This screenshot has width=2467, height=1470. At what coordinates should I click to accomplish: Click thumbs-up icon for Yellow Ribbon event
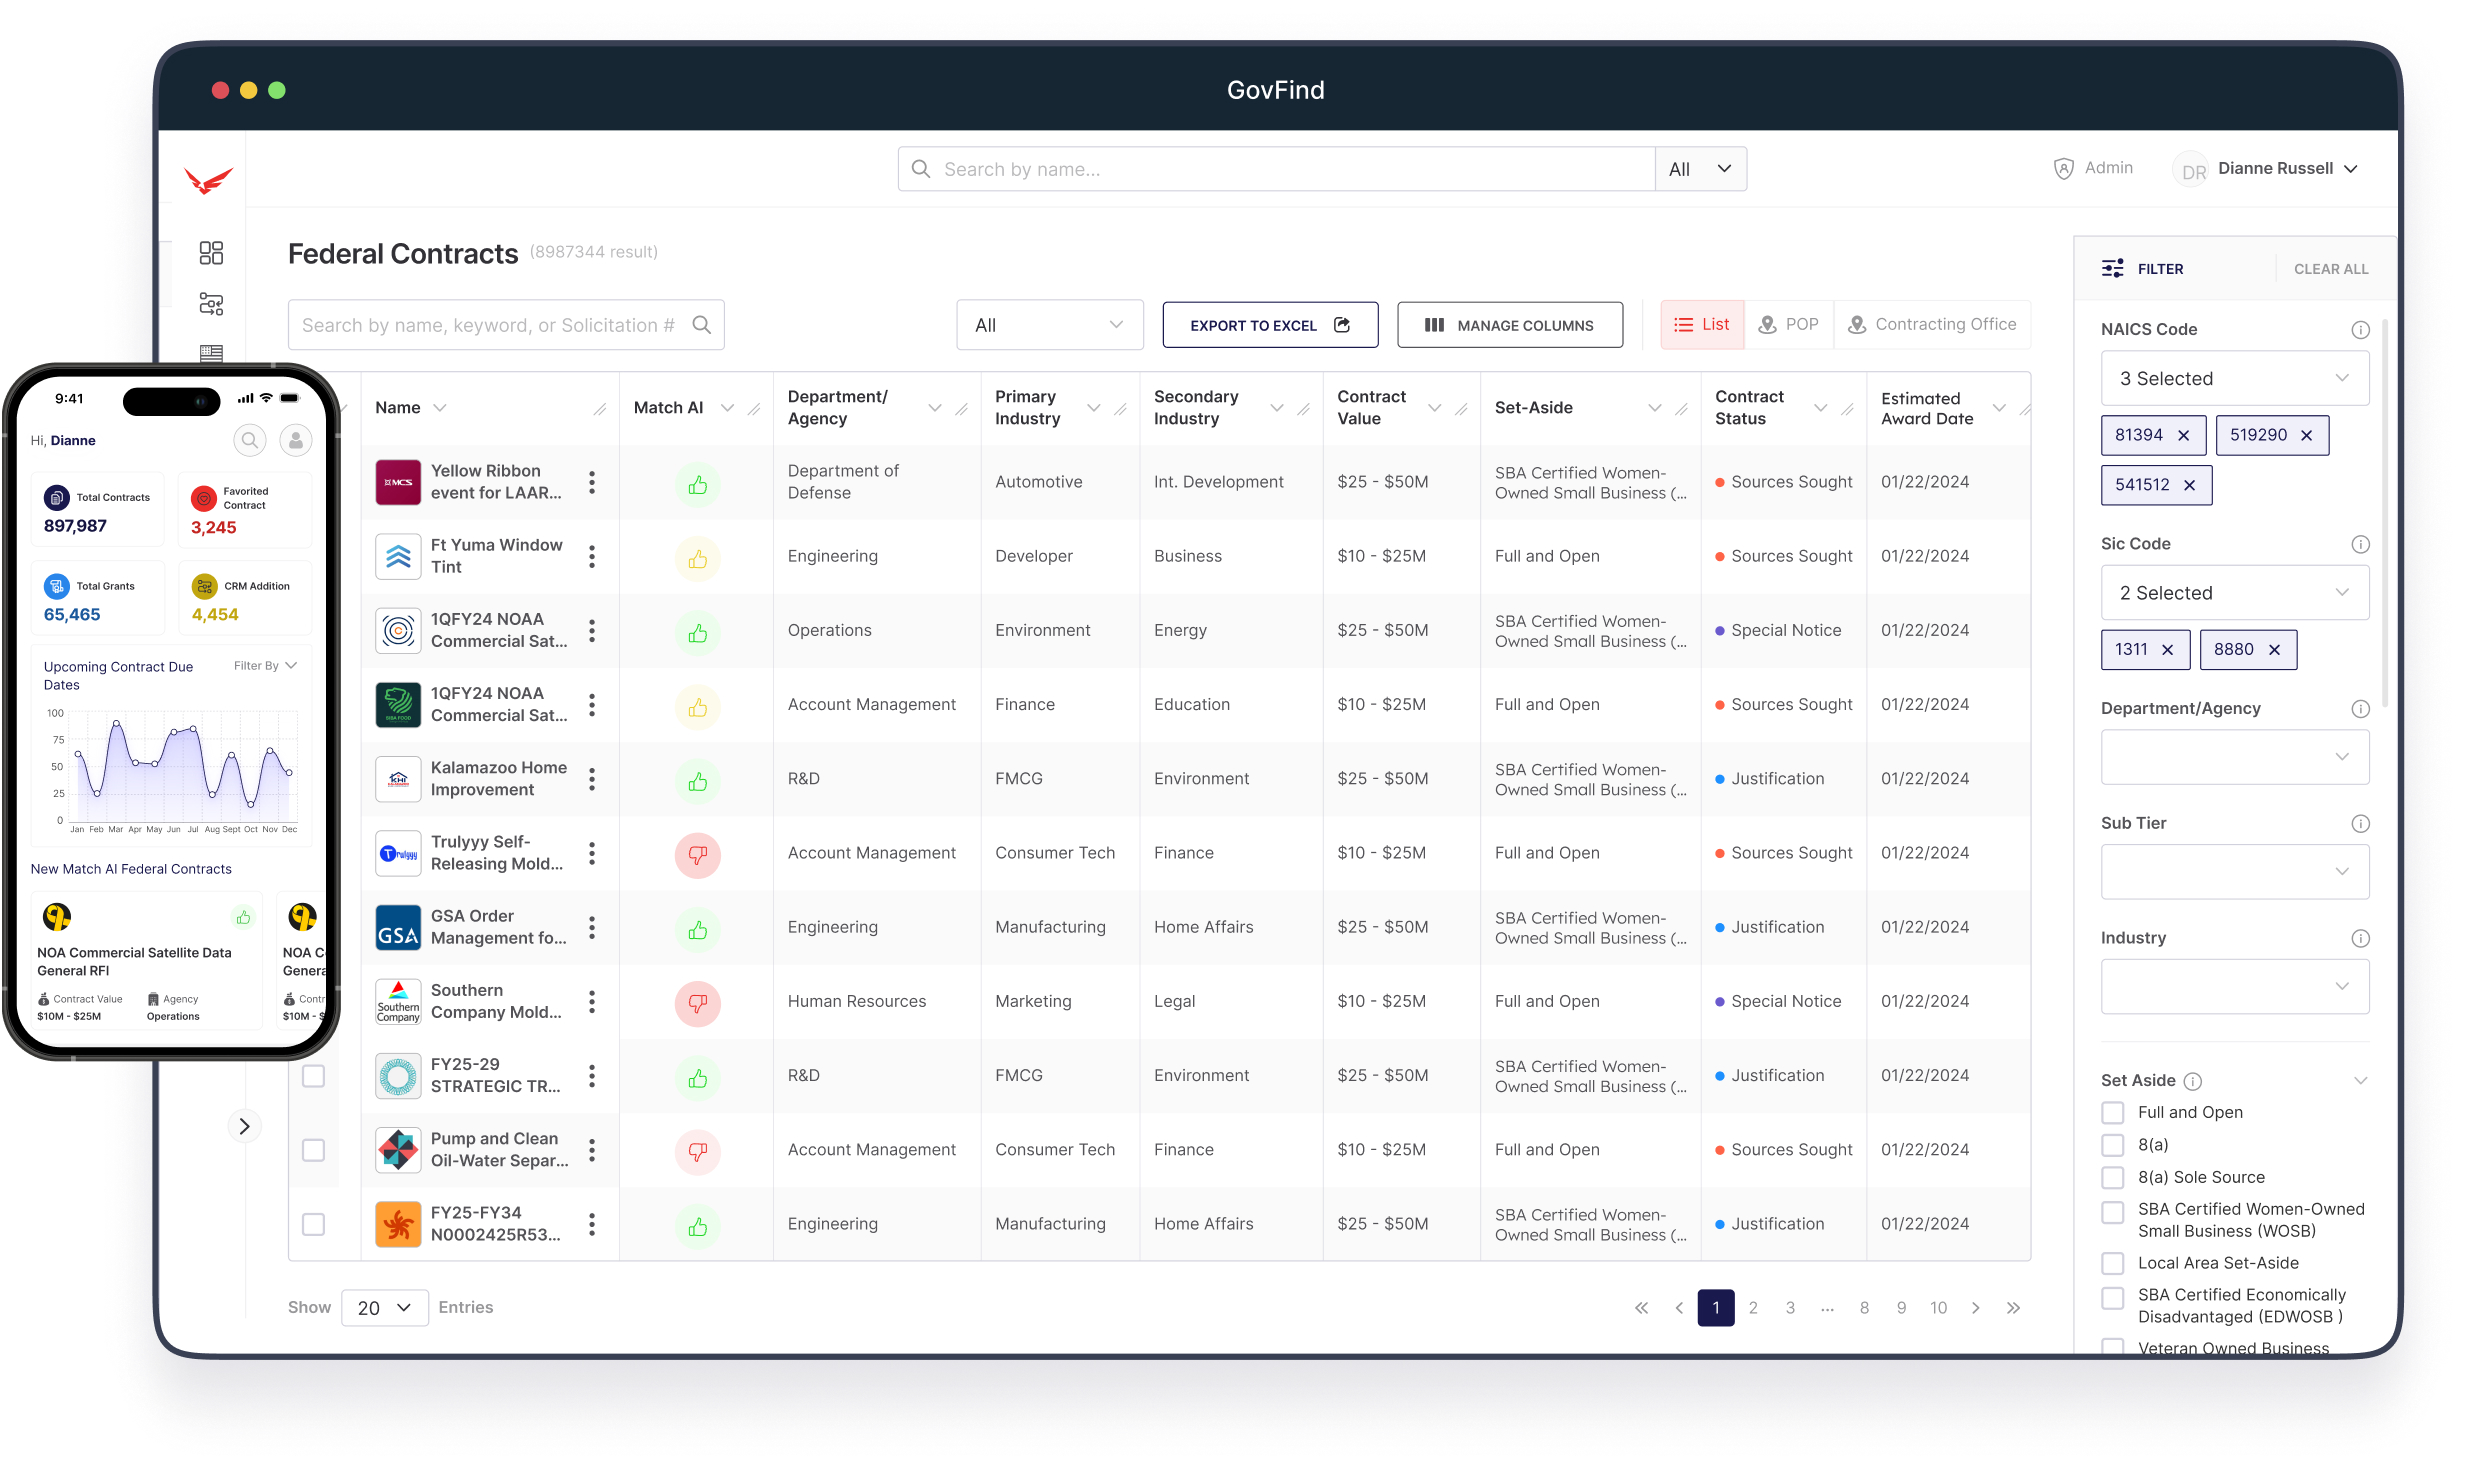tap(698, 485)
